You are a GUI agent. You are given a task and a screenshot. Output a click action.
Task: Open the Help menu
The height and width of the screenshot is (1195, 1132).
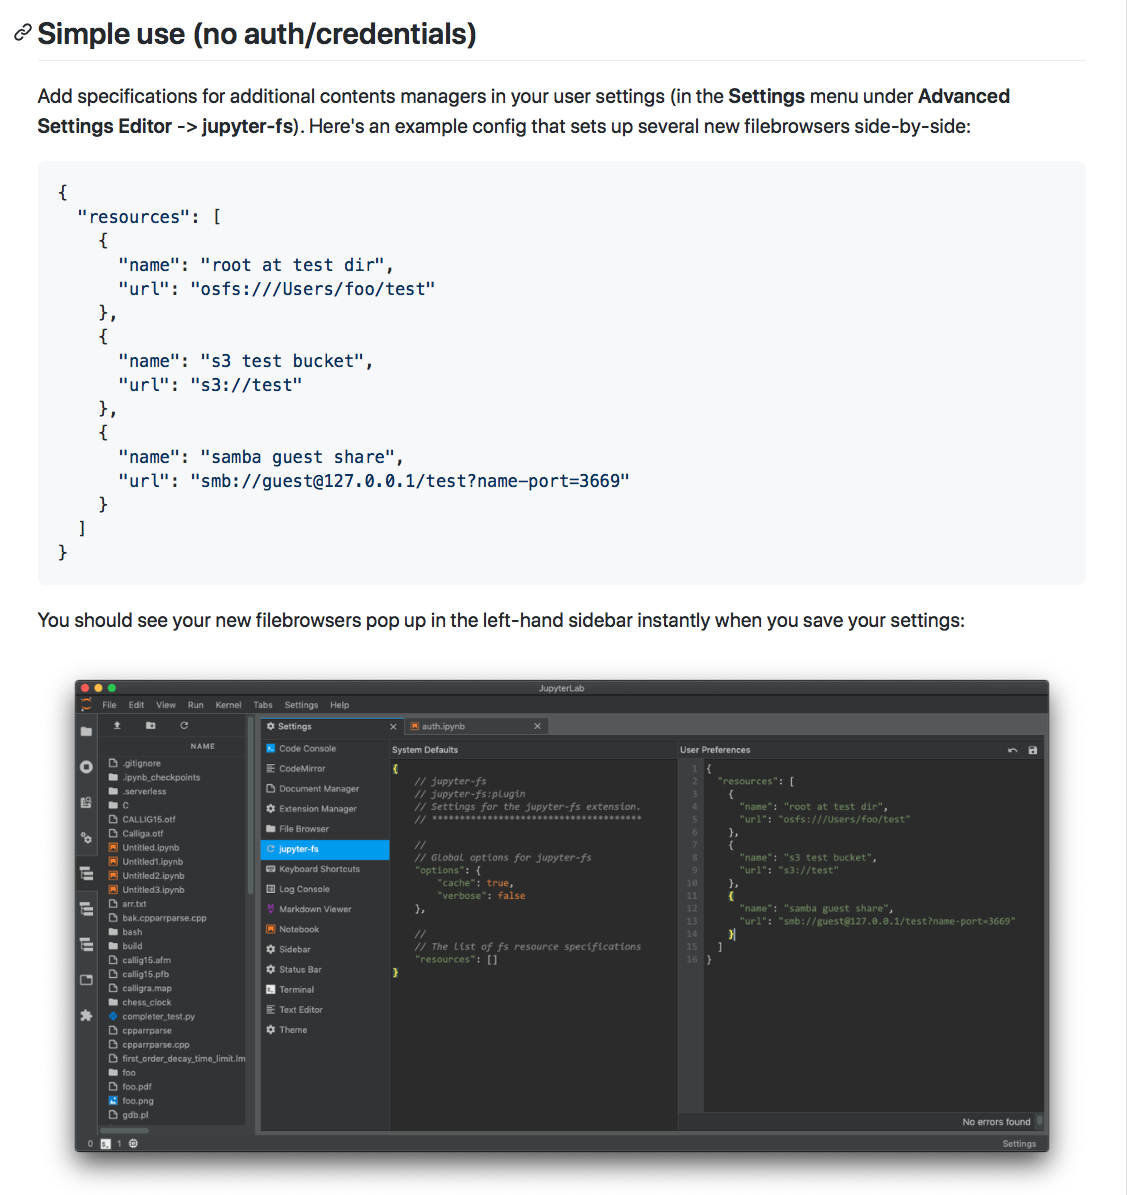(x=339, y=705)
